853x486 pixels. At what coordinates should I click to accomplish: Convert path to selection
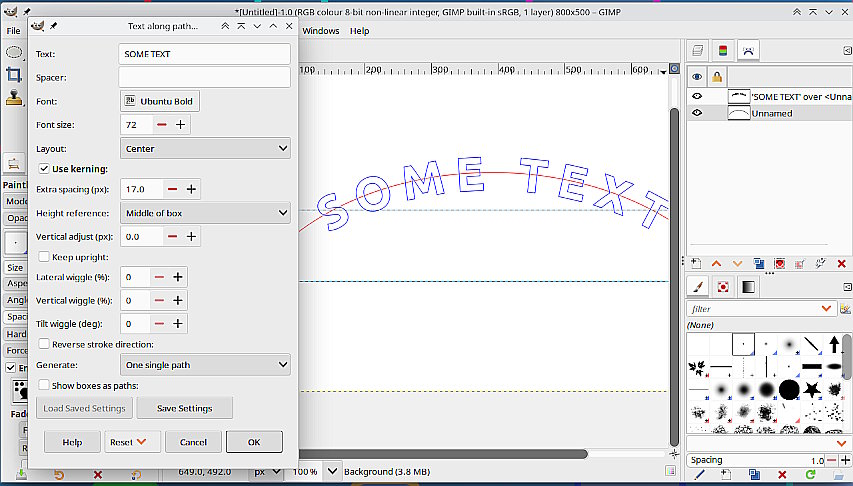[779, 264]
